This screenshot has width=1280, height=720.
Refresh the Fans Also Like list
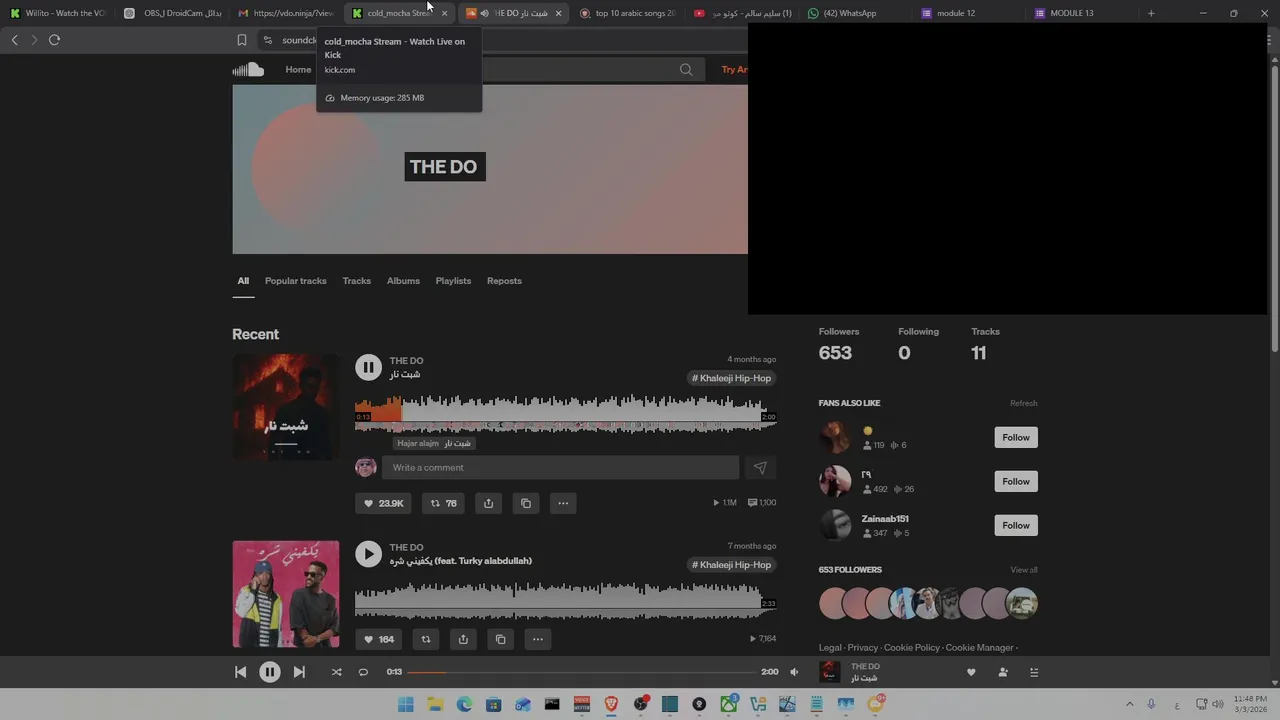1023,403
